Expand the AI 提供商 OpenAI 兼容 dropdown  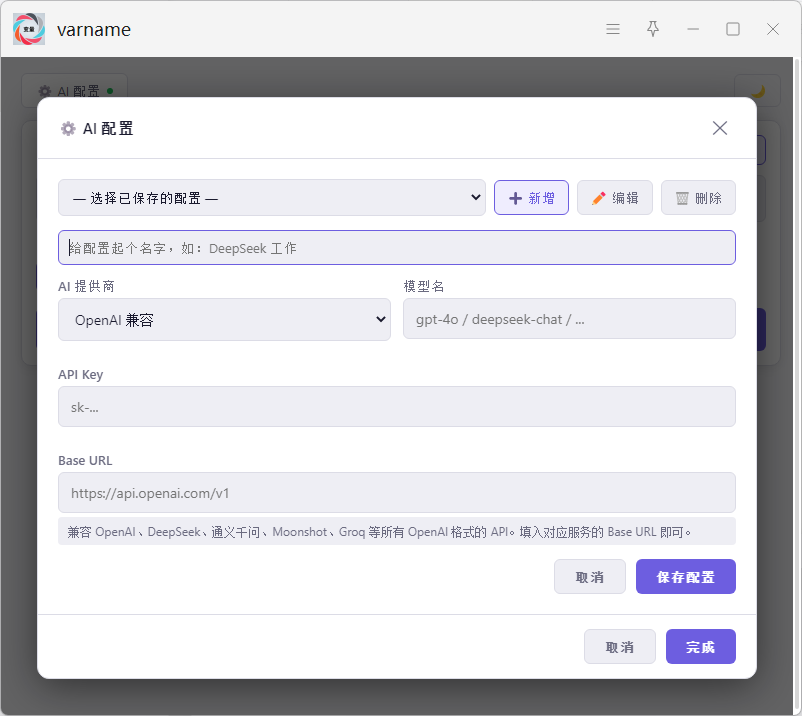(225, 320)
